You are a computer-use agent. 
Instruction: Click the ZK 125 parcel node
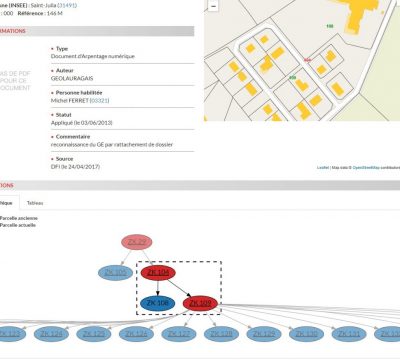94,334
